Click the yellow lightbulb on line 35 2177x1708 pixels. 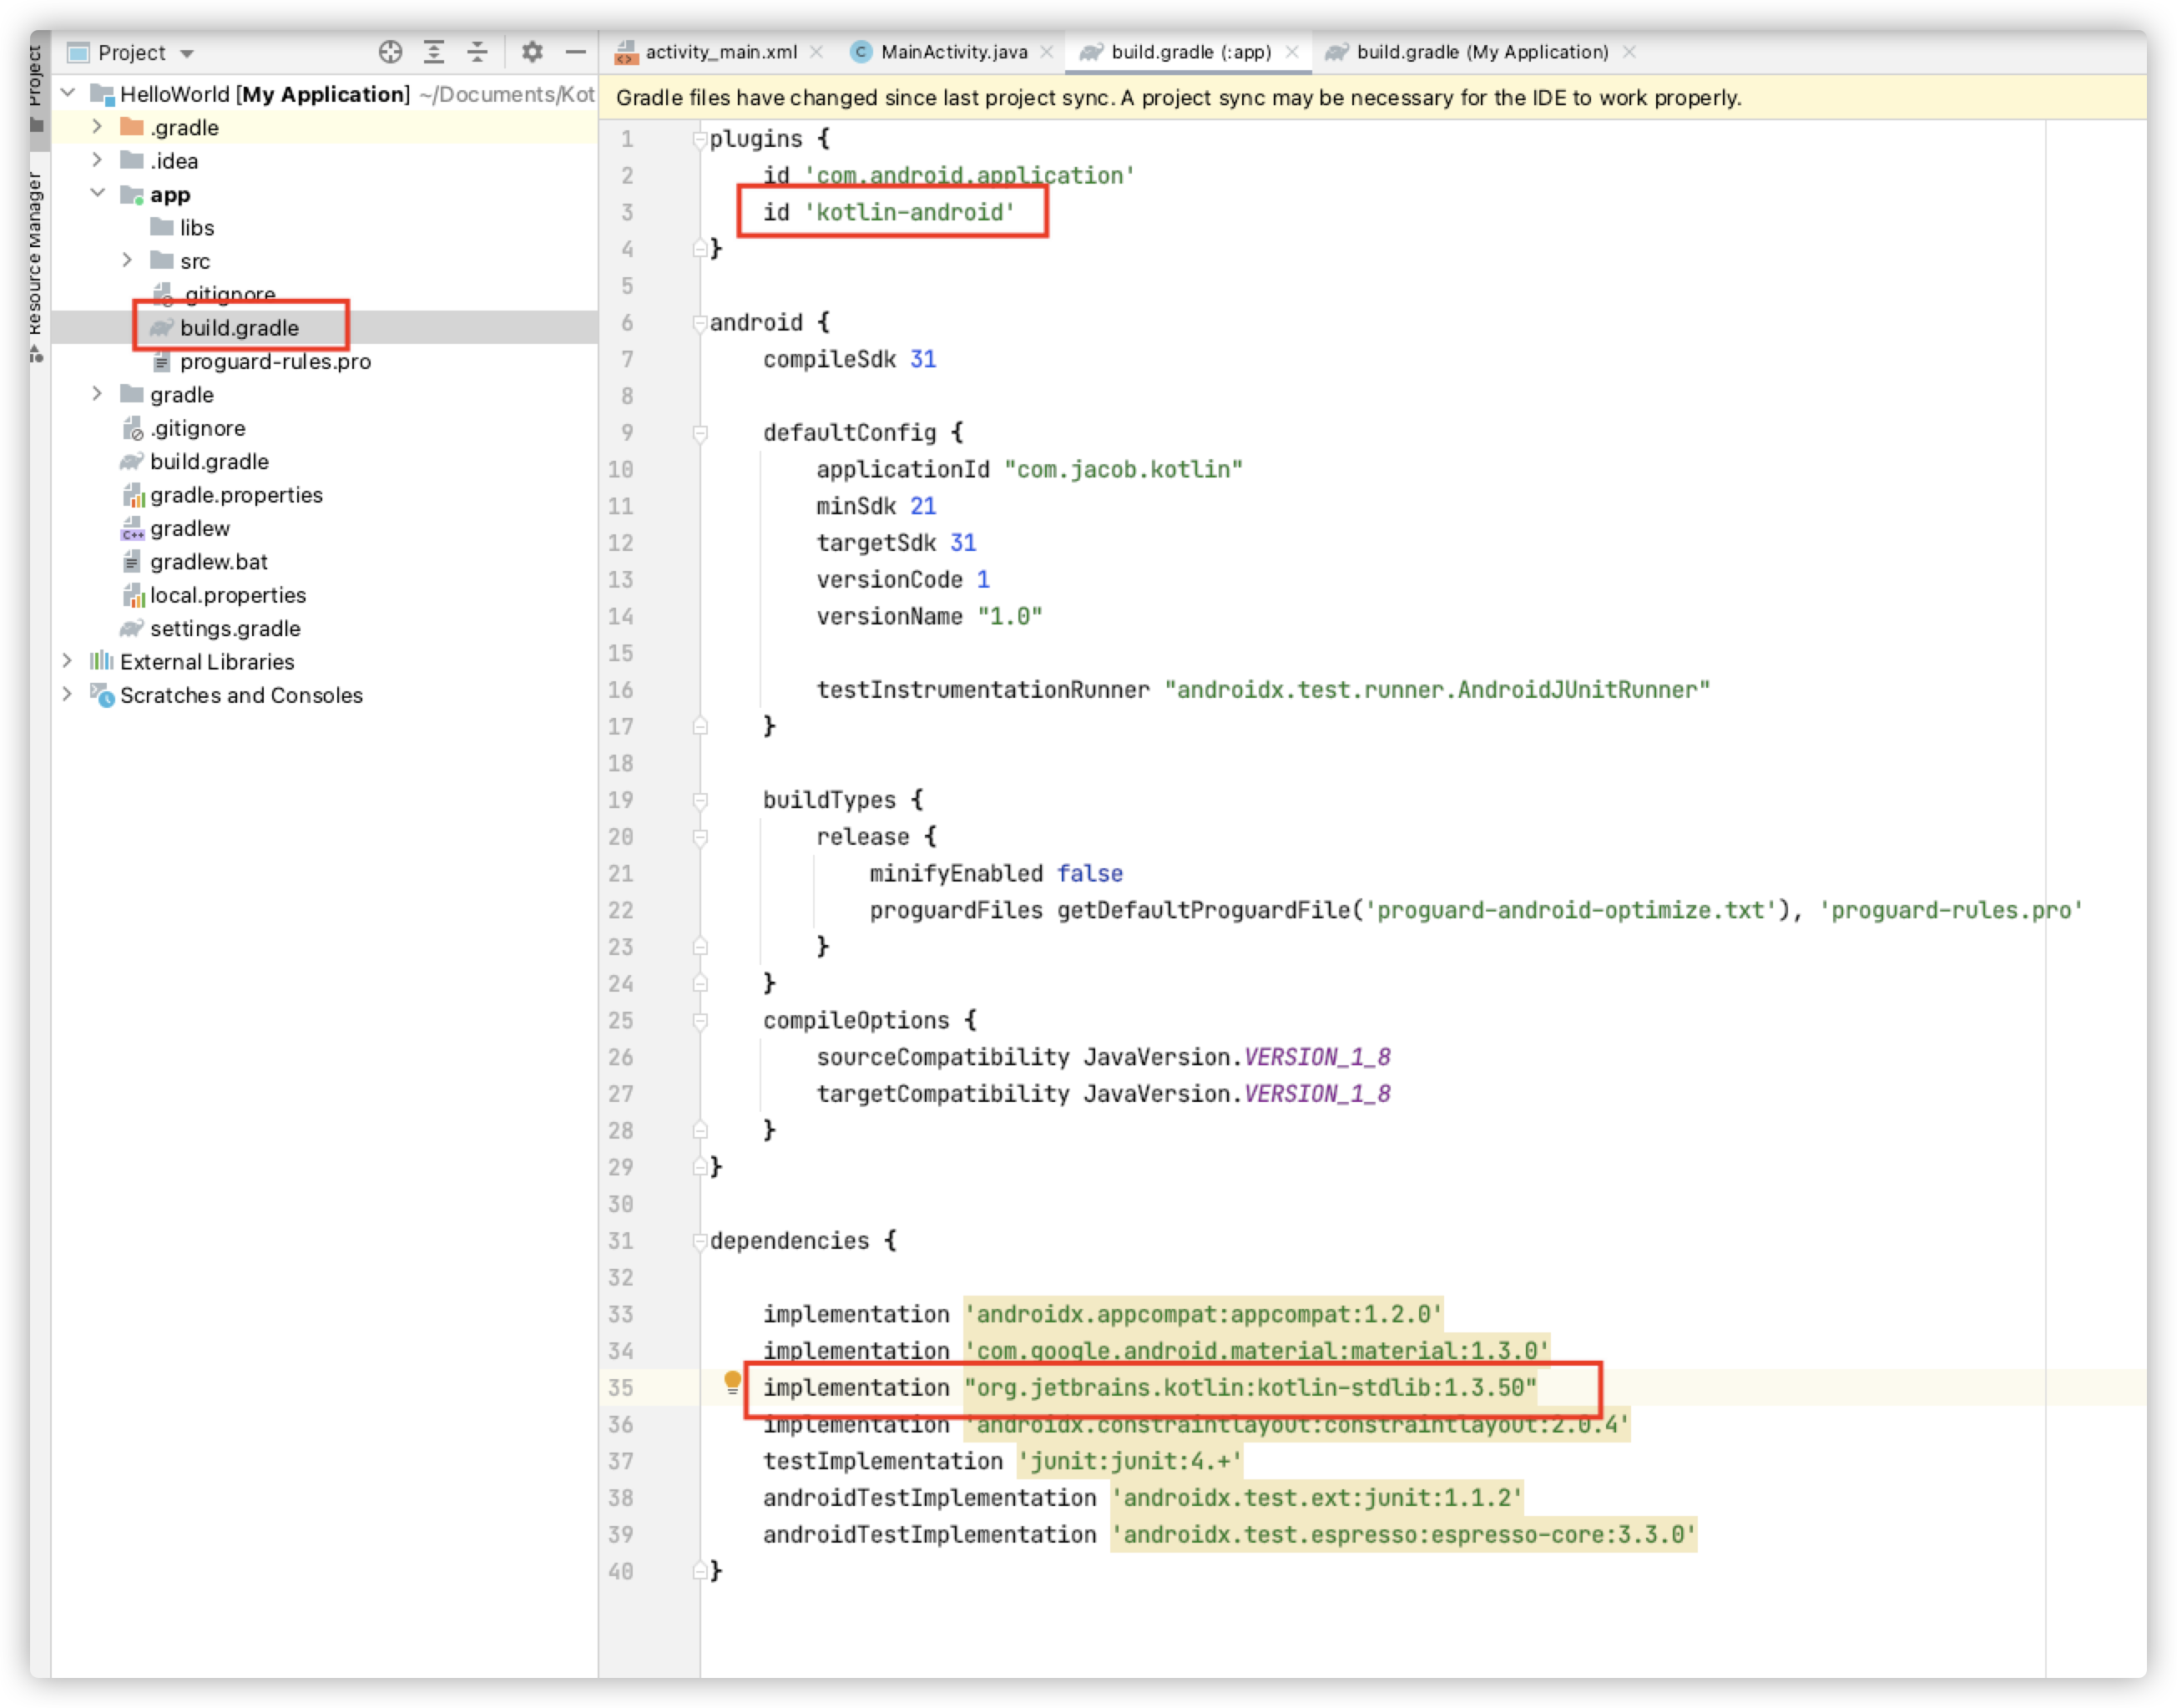tap(732, 1382)
